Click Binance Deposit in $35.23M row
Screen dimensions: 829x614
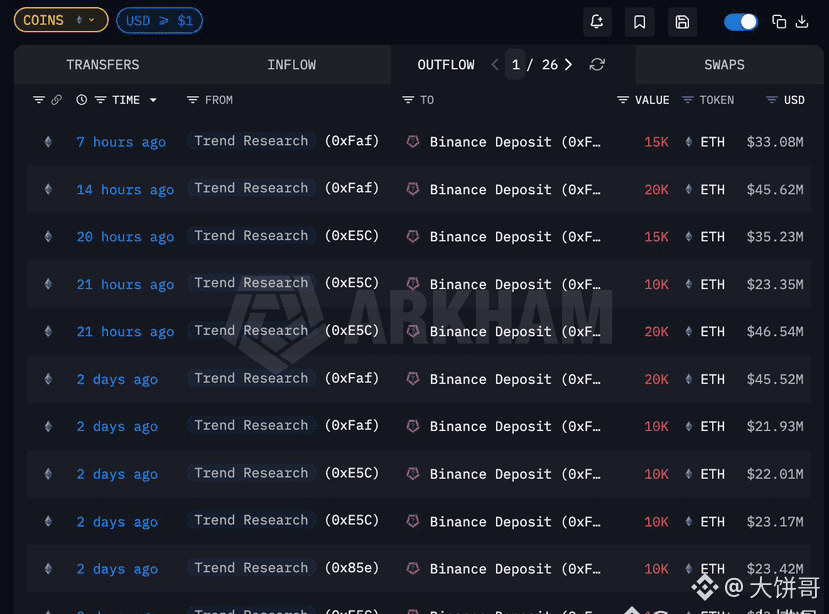515,236
